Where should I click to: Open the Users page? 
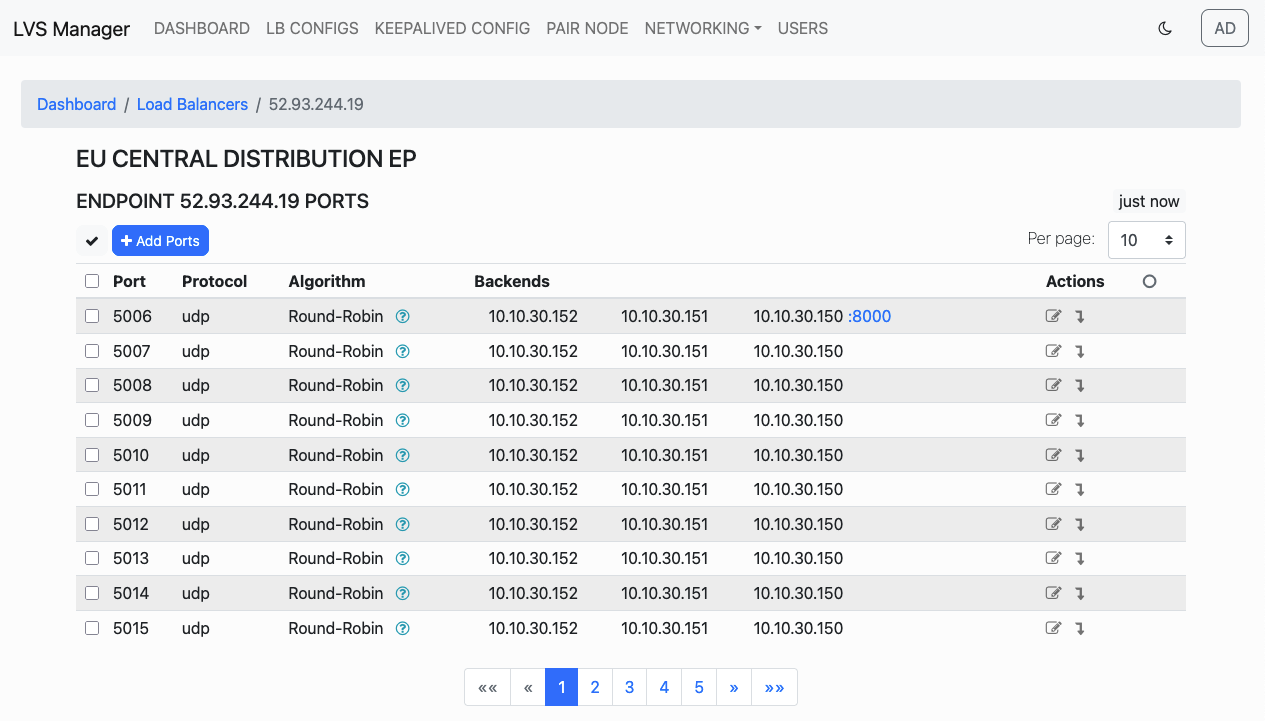[803, 29]
